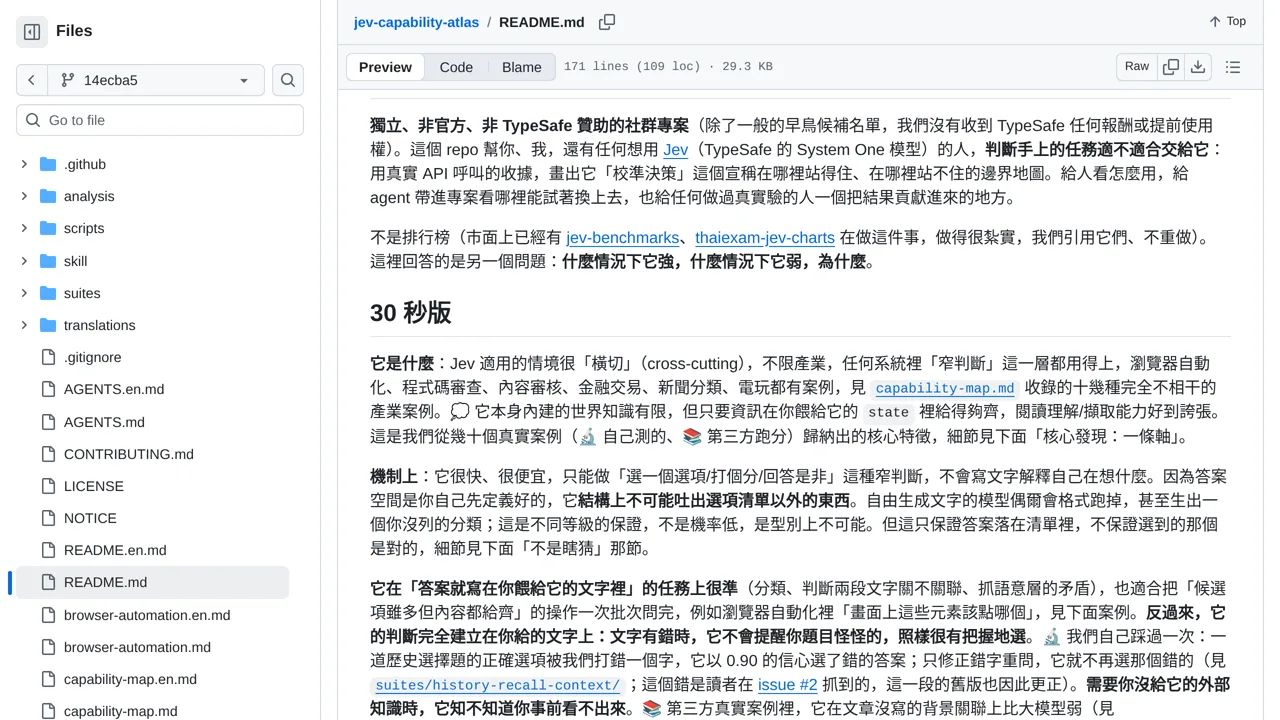Click the analysis folder icon
Screen dimensions: 1280x720
48,196
